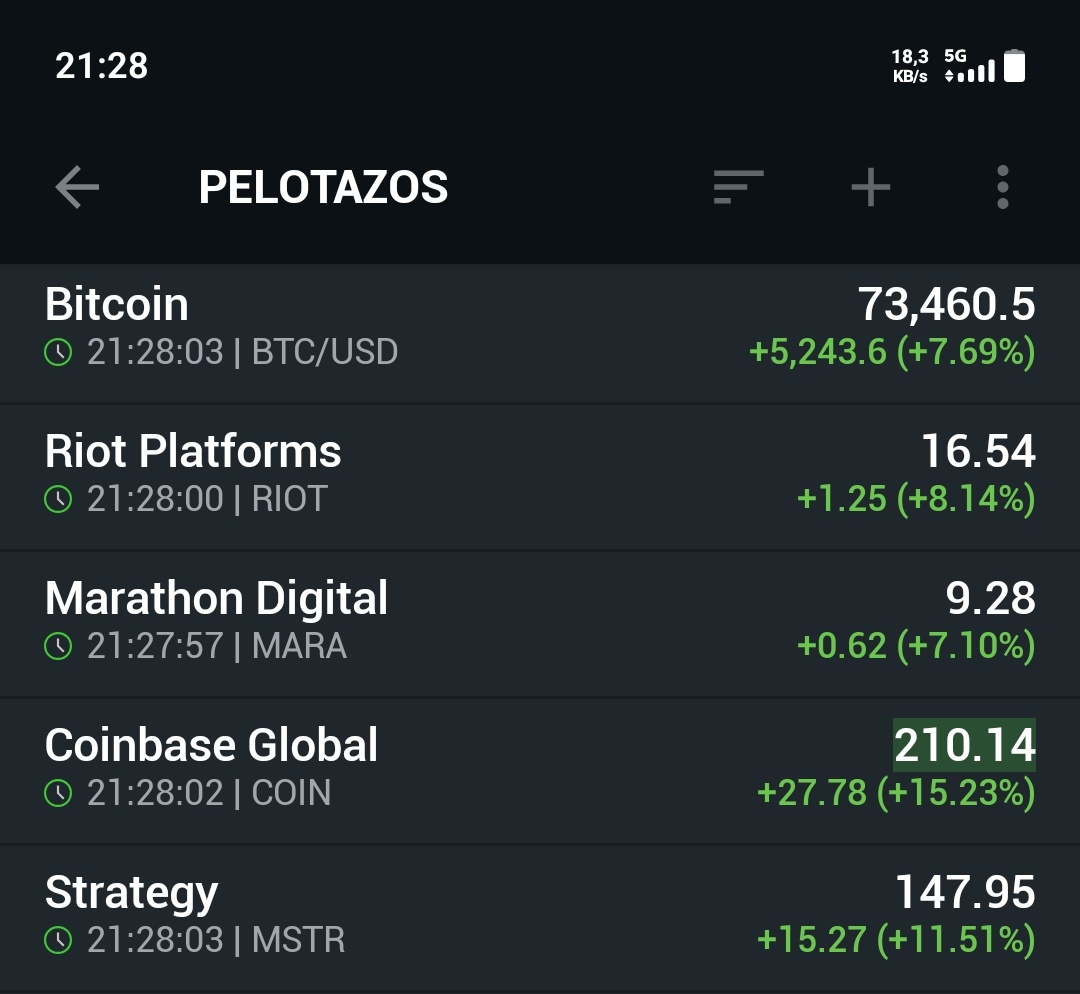Tap the clock icon in Riot Platforms row
1080x994 pixels.
click(59, 499)
